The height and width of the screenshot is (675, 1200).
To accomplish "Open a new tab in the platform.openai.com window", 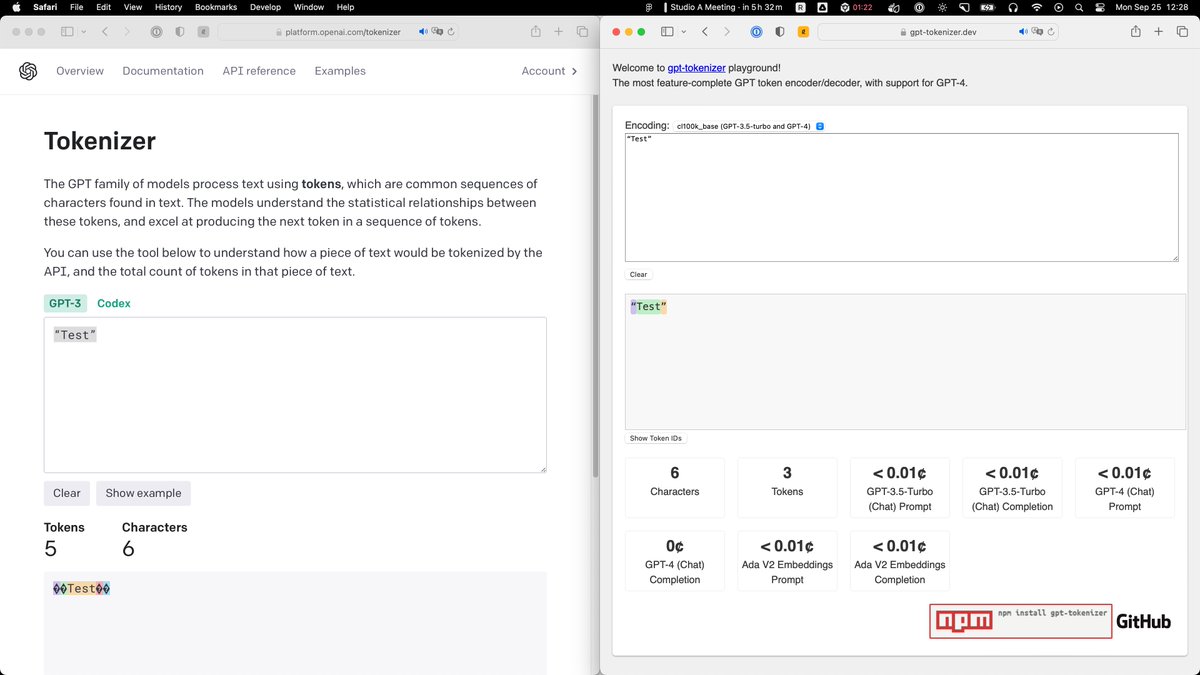I will click(559, 32).
